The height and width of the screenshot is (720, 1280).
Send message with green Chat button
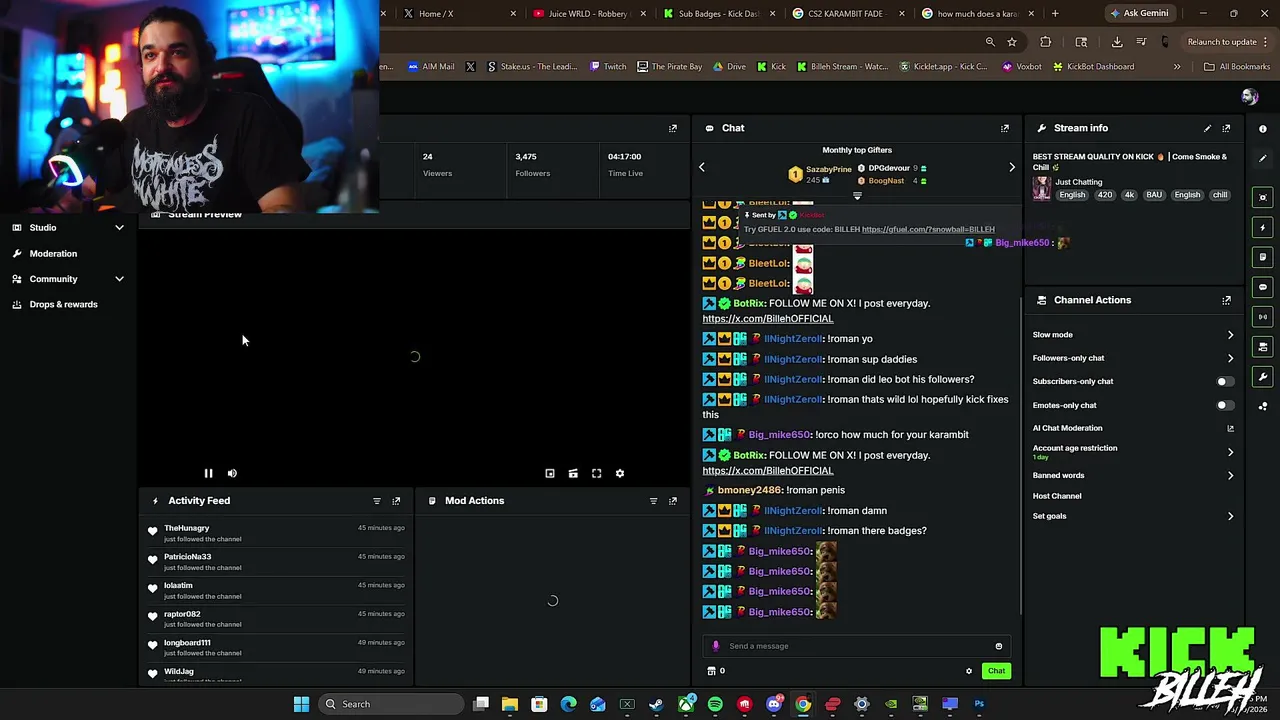coord(996,671)
